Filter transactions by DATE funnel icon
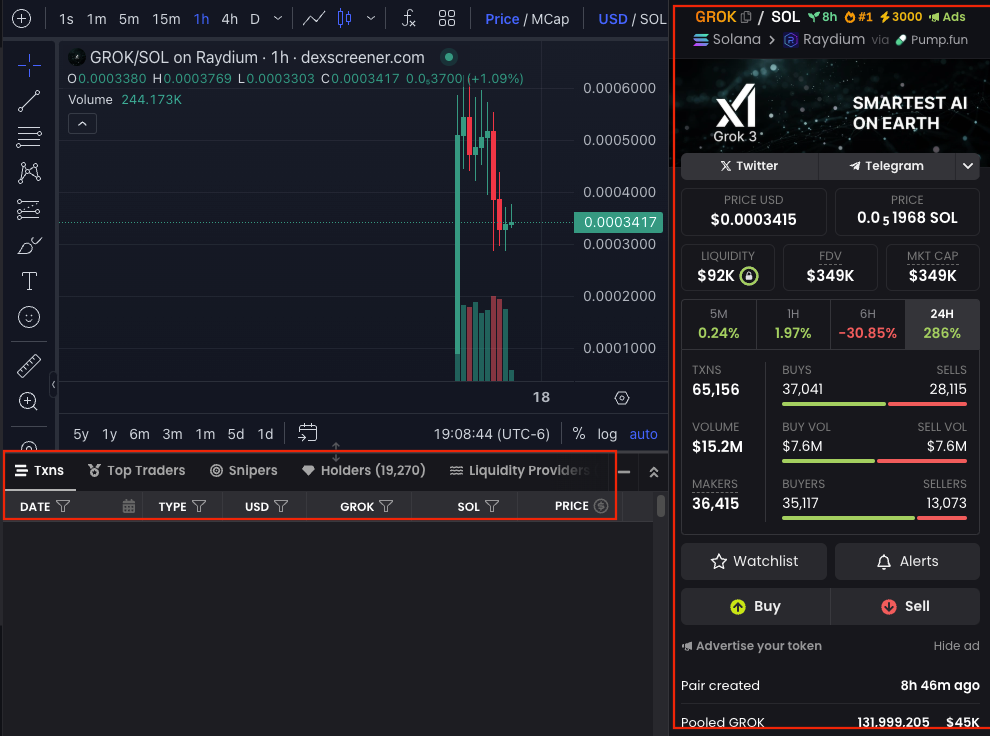The width and height of the screenshot is (990, 736). coord(63,506)
